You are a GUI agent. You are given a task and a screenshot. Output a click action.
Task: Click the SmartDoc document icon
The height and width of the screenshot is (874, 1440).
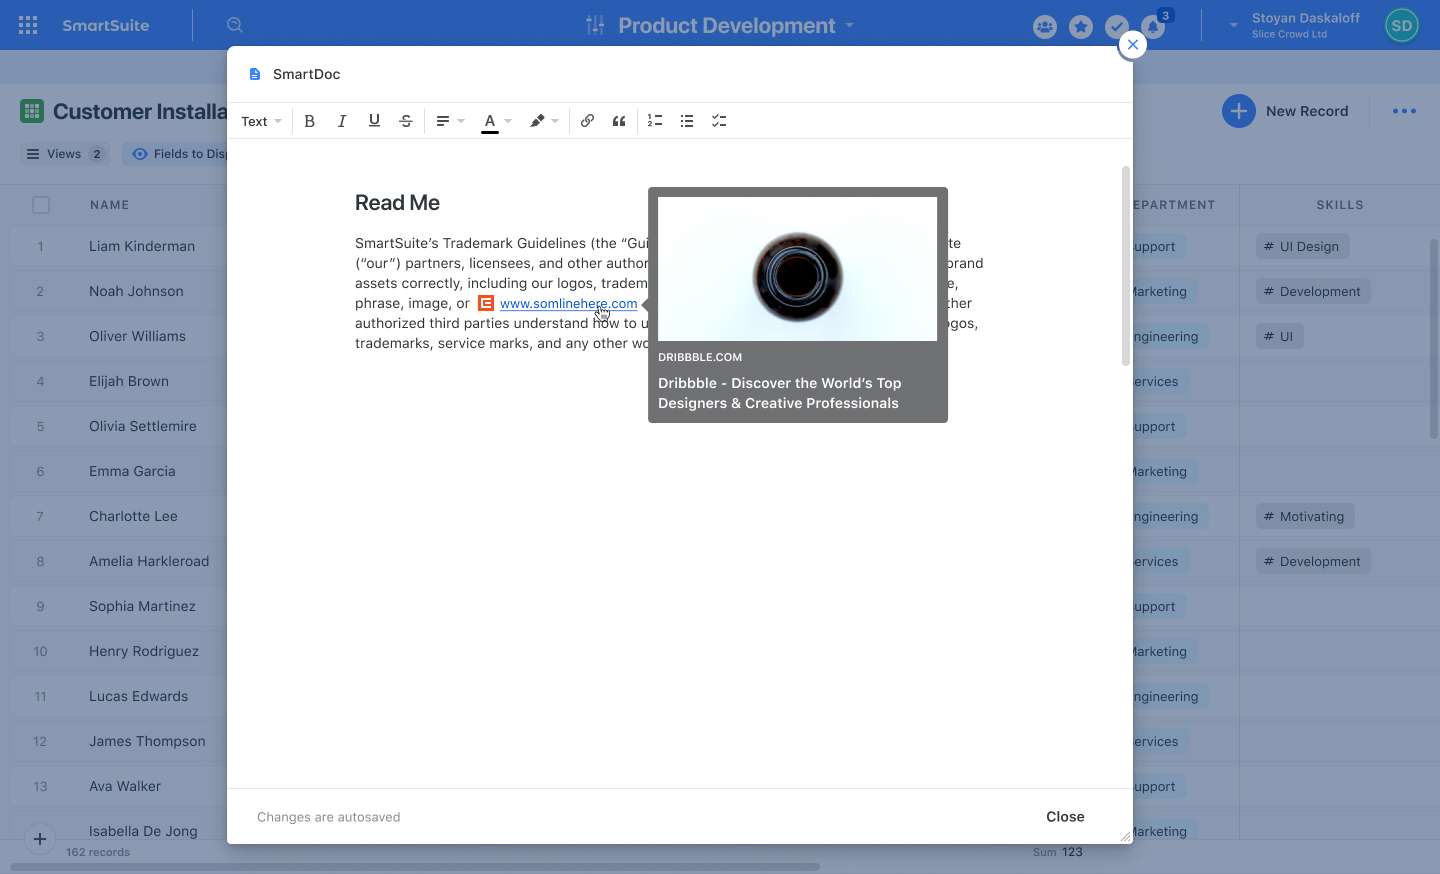pyautogui.click(x=255, y=74)
